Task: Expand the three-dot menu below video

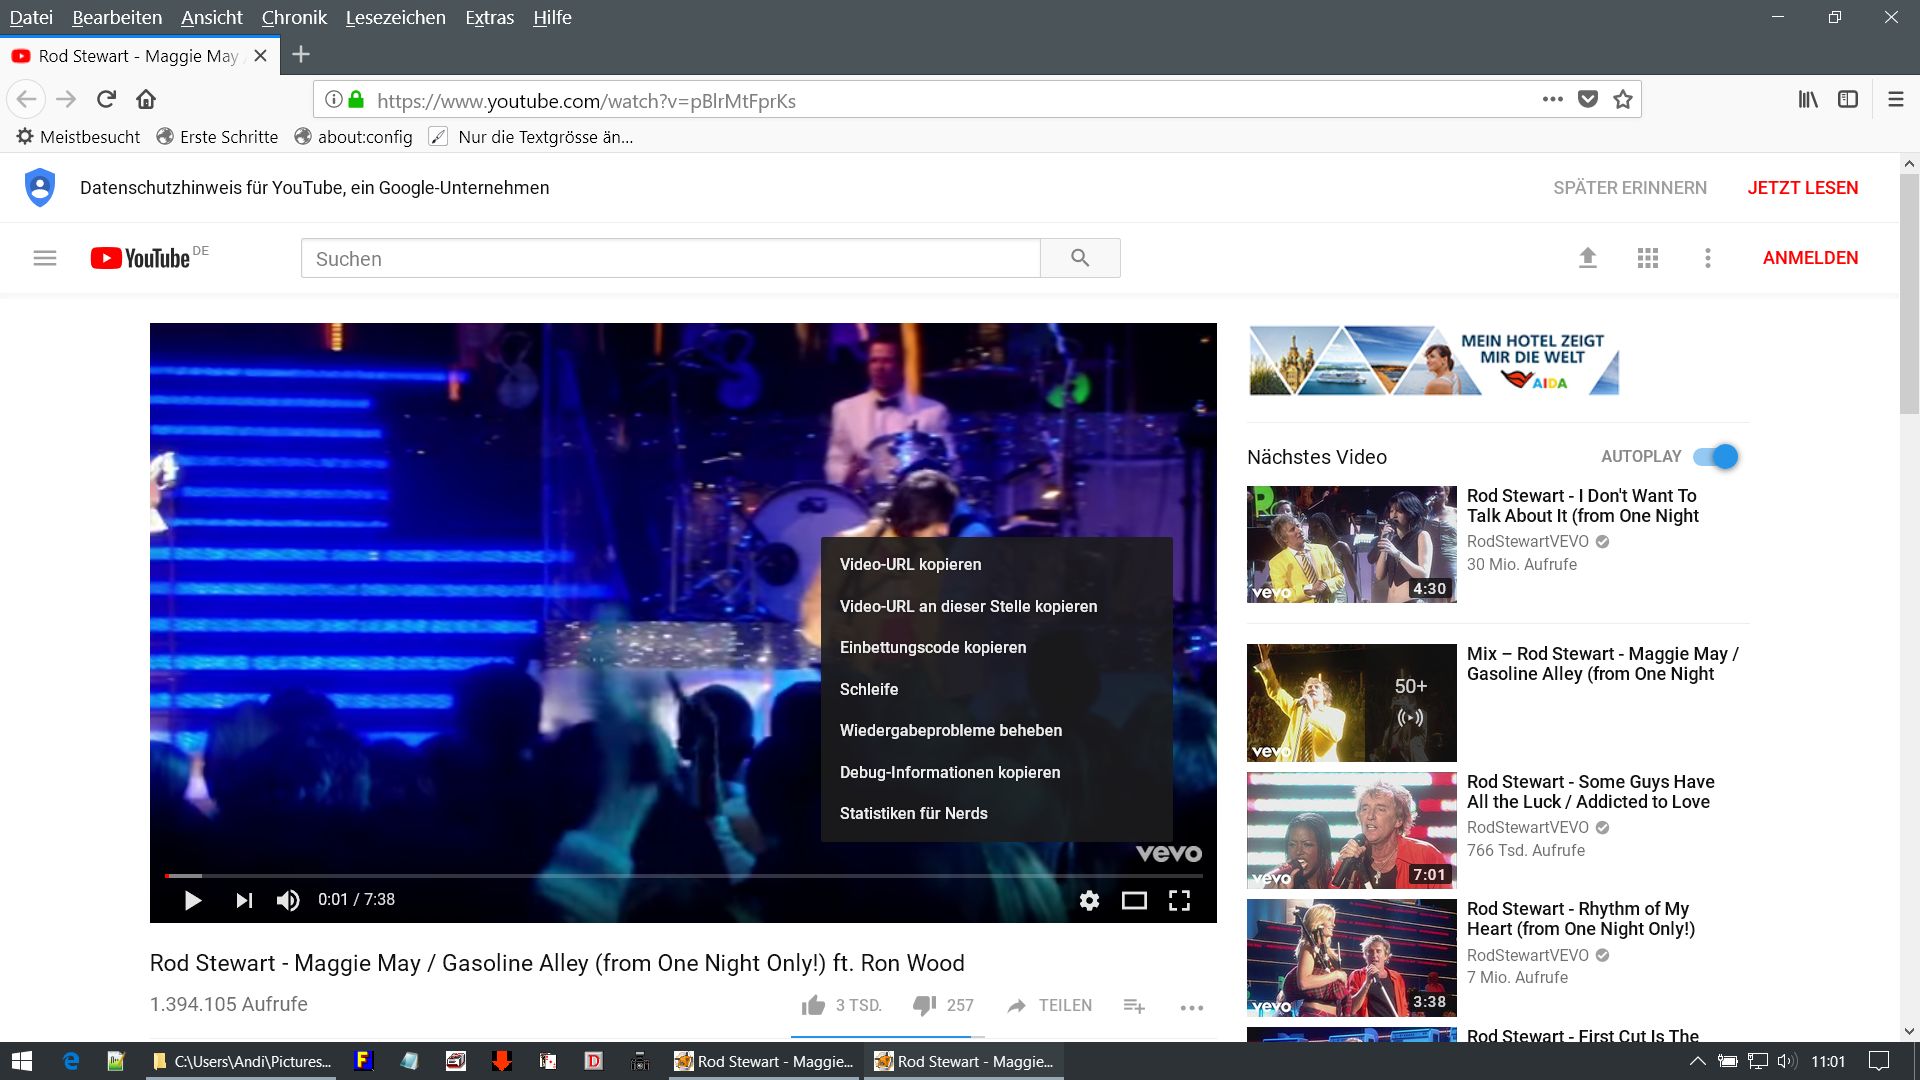Action: pos(1191,1007)
